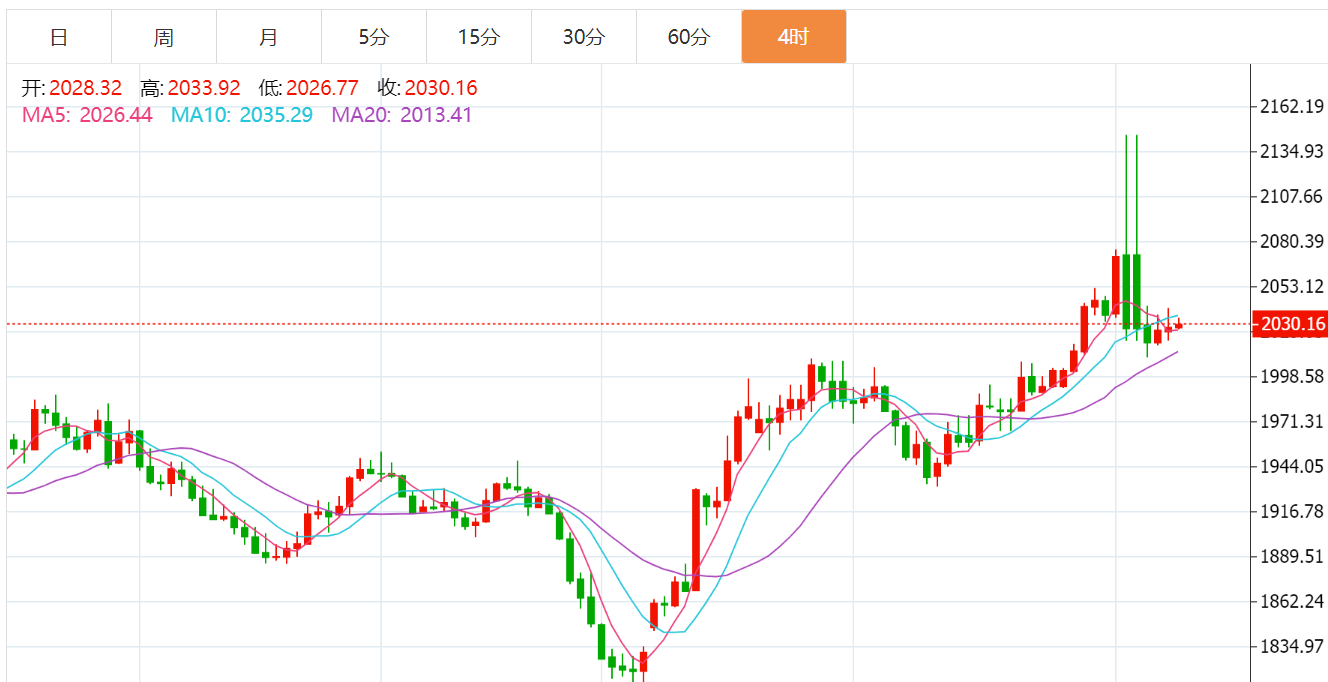Click the 1862.24 price axis label
The height and width of the screenshot is (682, 1328).
tap(1293, 601)
